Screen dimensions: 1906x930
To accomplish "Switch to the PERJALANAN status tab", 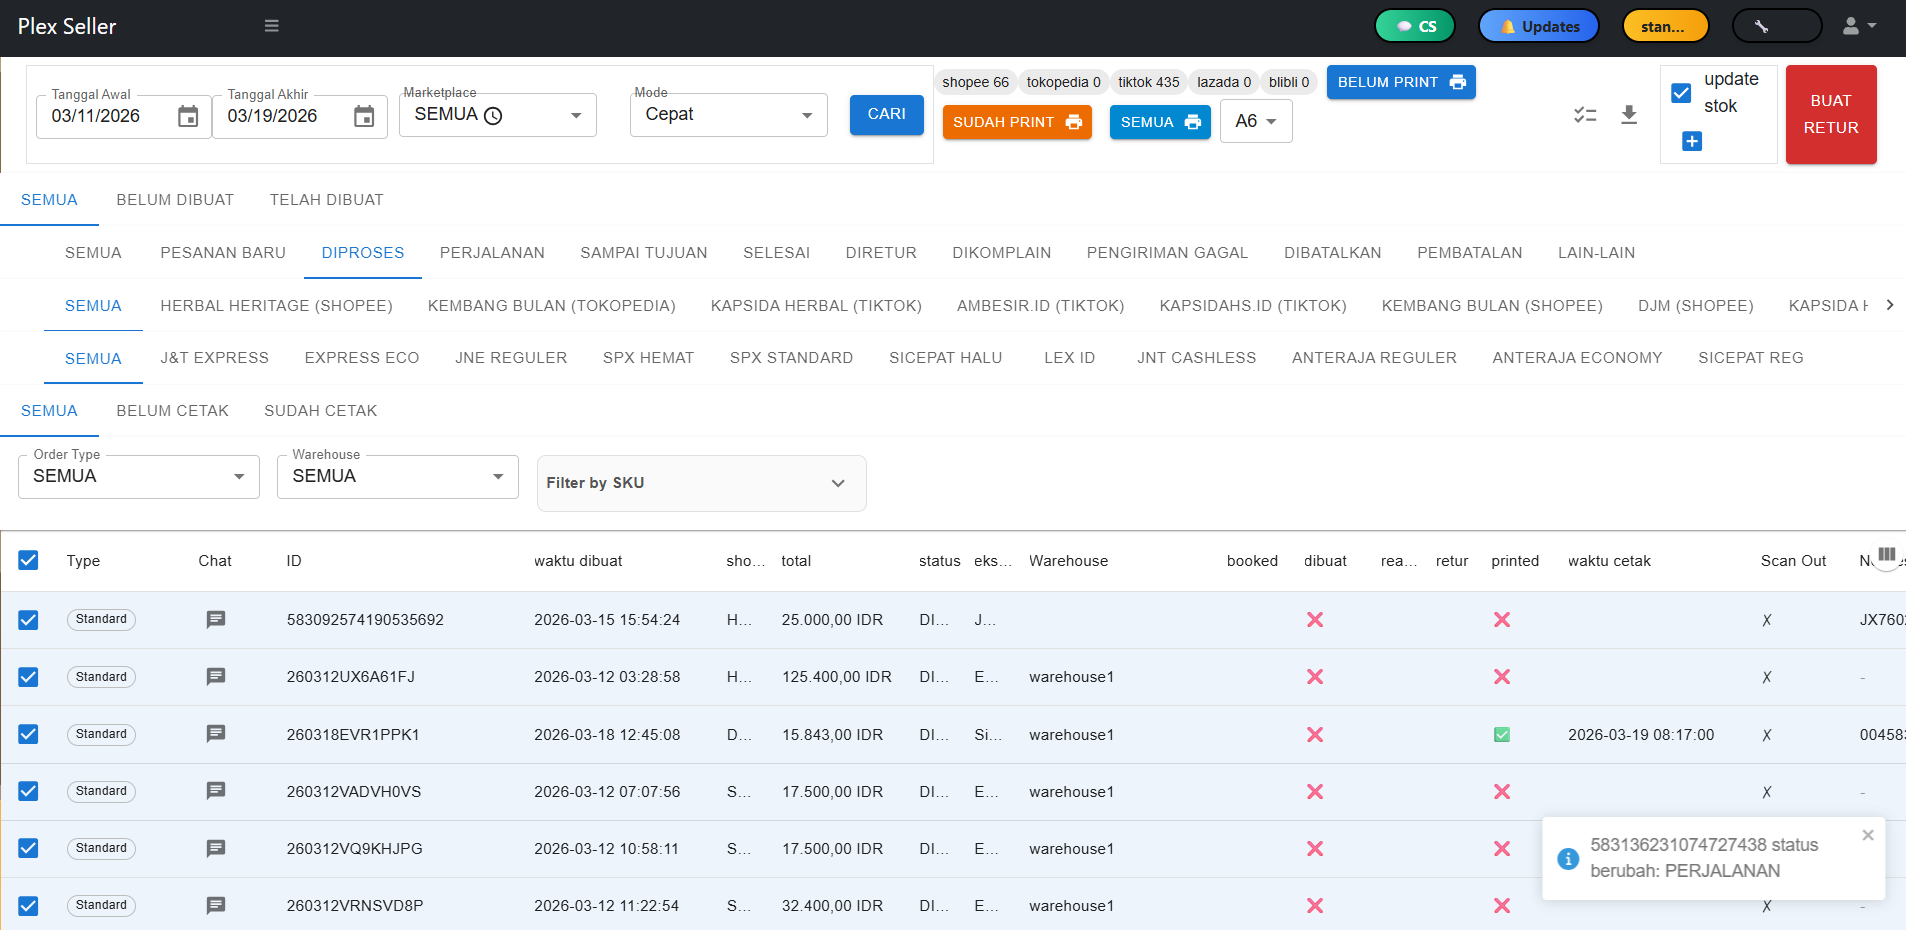I will click(492, 253).
